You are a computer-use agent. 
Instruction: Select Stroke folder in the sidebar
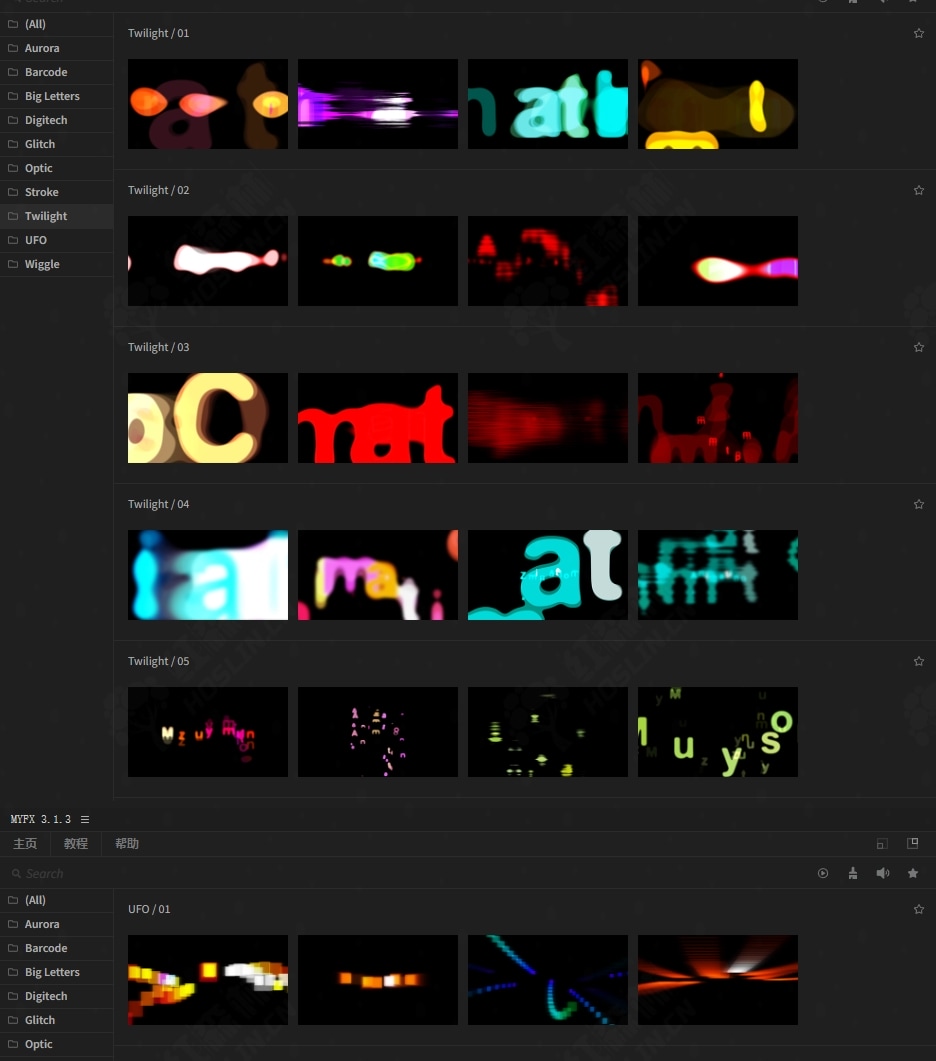56,192
